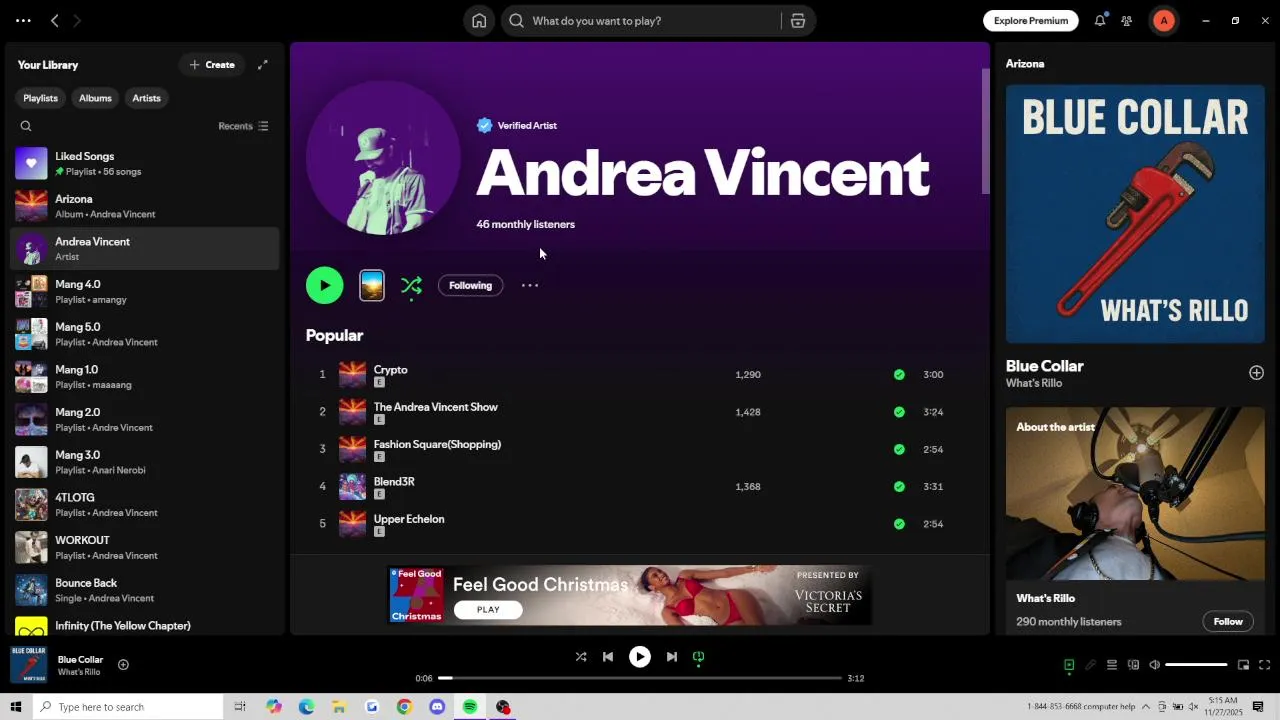1280x720 pixels.
Task: Add Blue Collar to library in right panel
Action: click(1256, 373)
